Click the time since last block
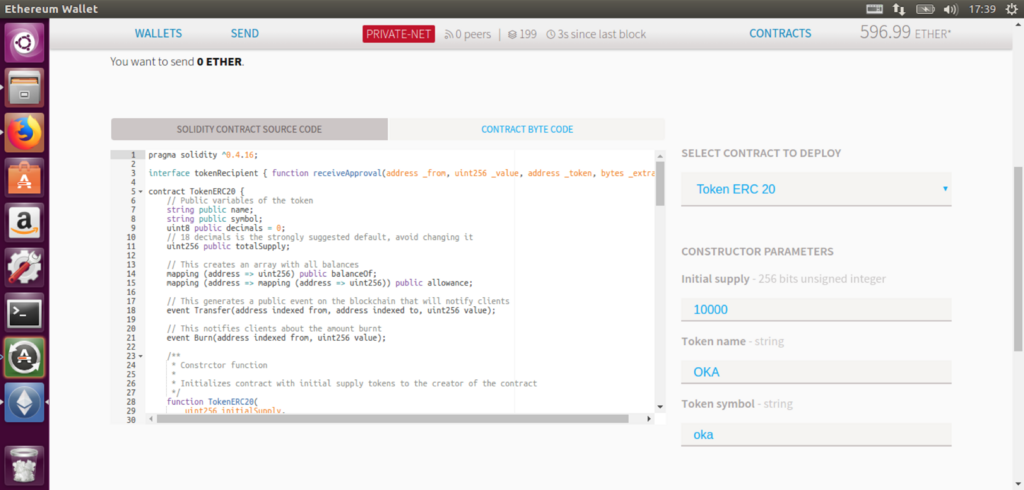The image size is (1024, 490). 596,34
